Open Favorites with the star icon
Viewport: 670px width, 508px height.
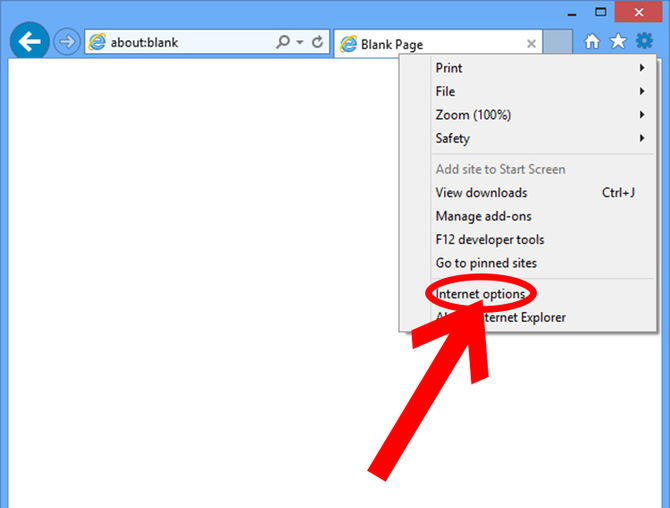click(618, 41)
